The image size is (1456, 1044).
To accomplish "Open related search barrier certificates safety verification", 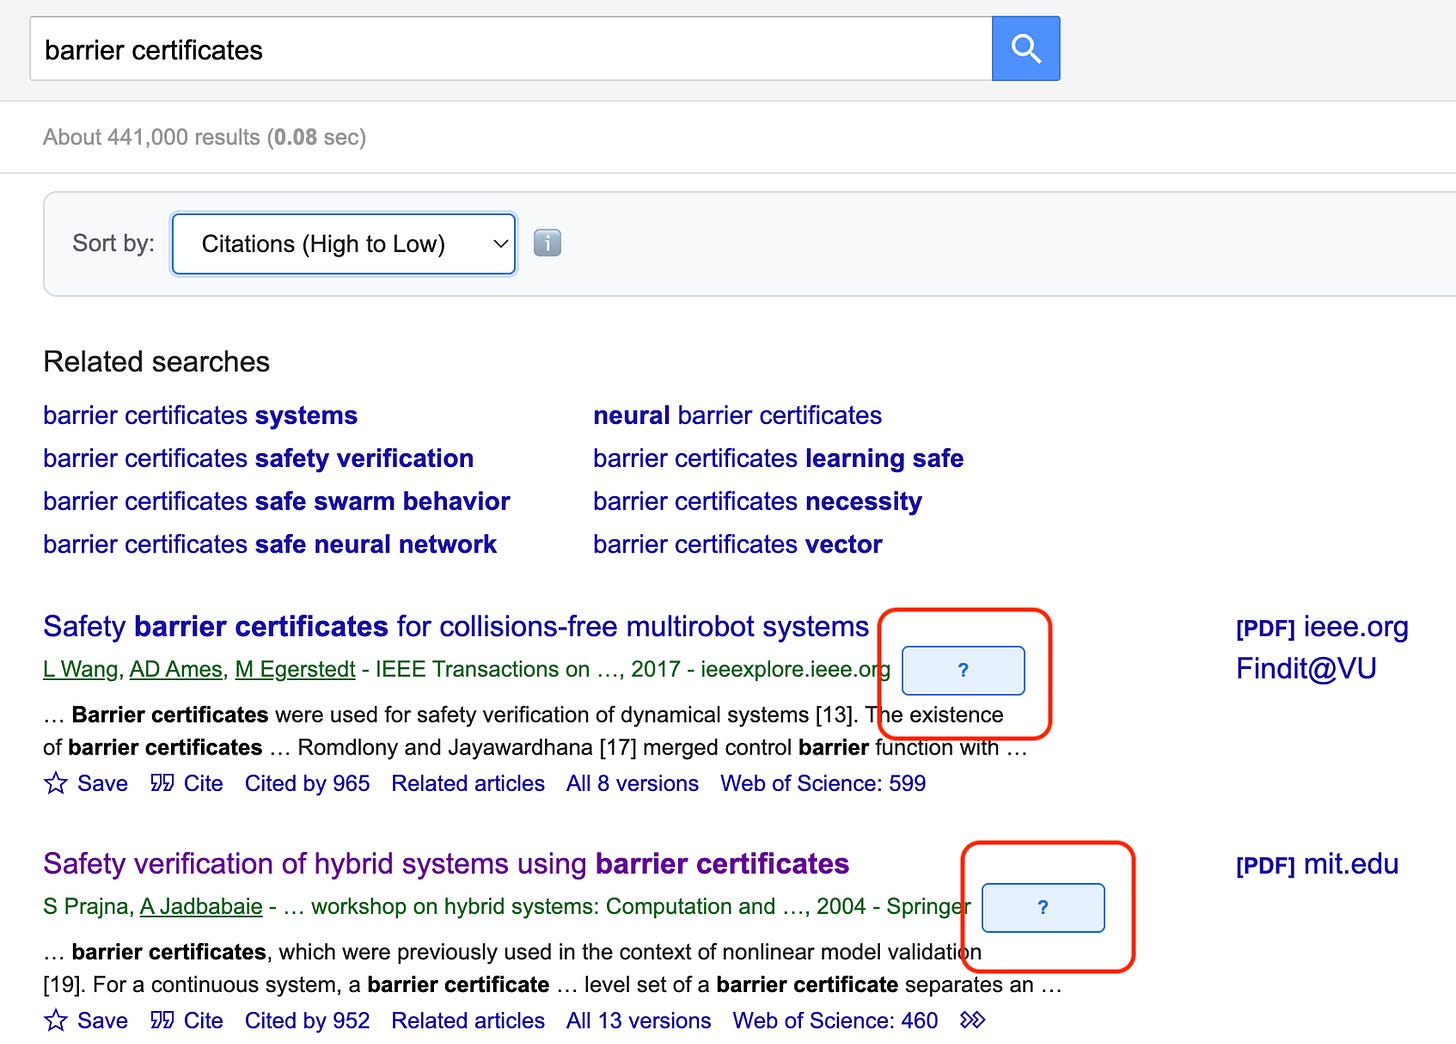I will coord(258,458).
